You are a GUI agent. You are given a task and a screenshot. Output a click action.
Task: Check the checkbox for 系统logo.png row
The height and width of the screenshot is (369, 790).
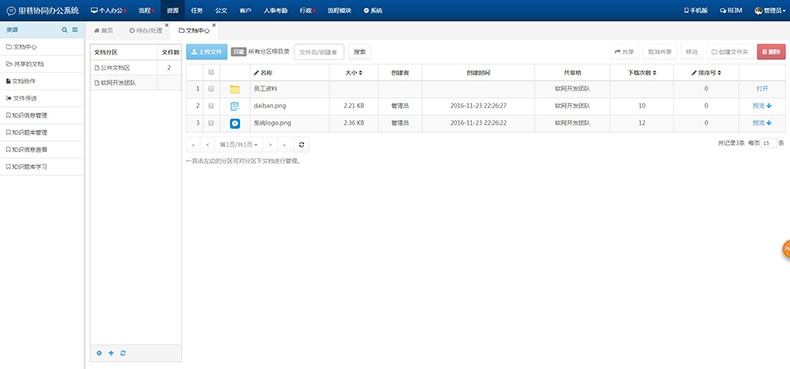pos(211,123)
